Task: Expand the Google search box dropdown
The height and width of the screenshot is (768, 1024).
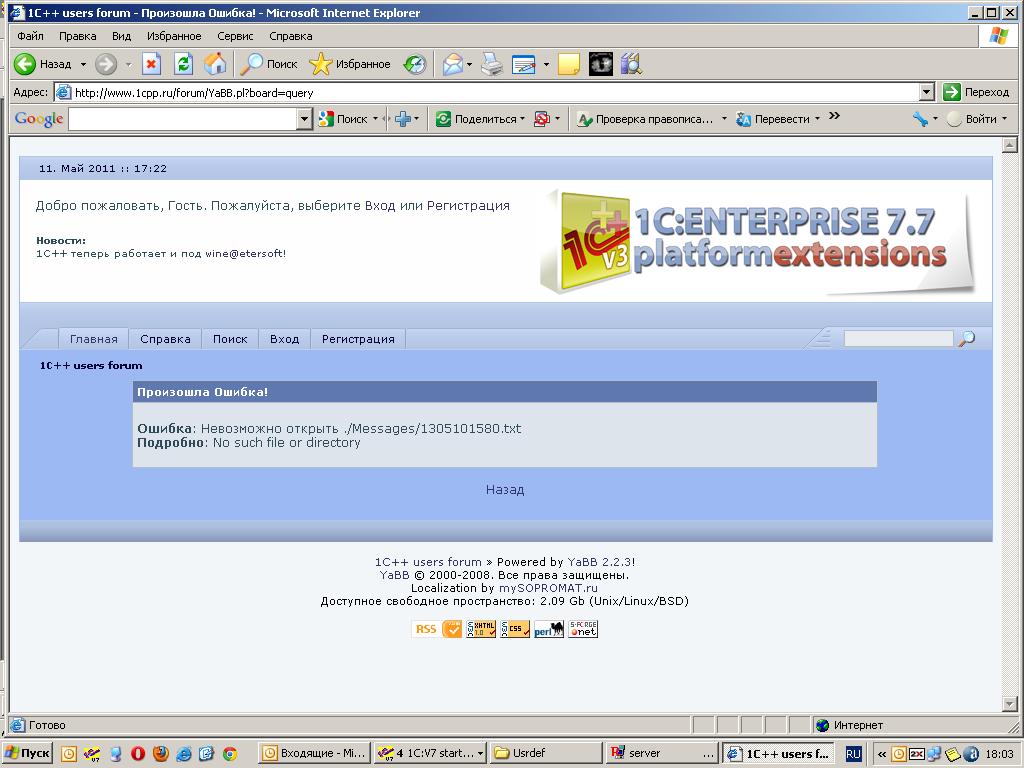Action: [305, 119]
